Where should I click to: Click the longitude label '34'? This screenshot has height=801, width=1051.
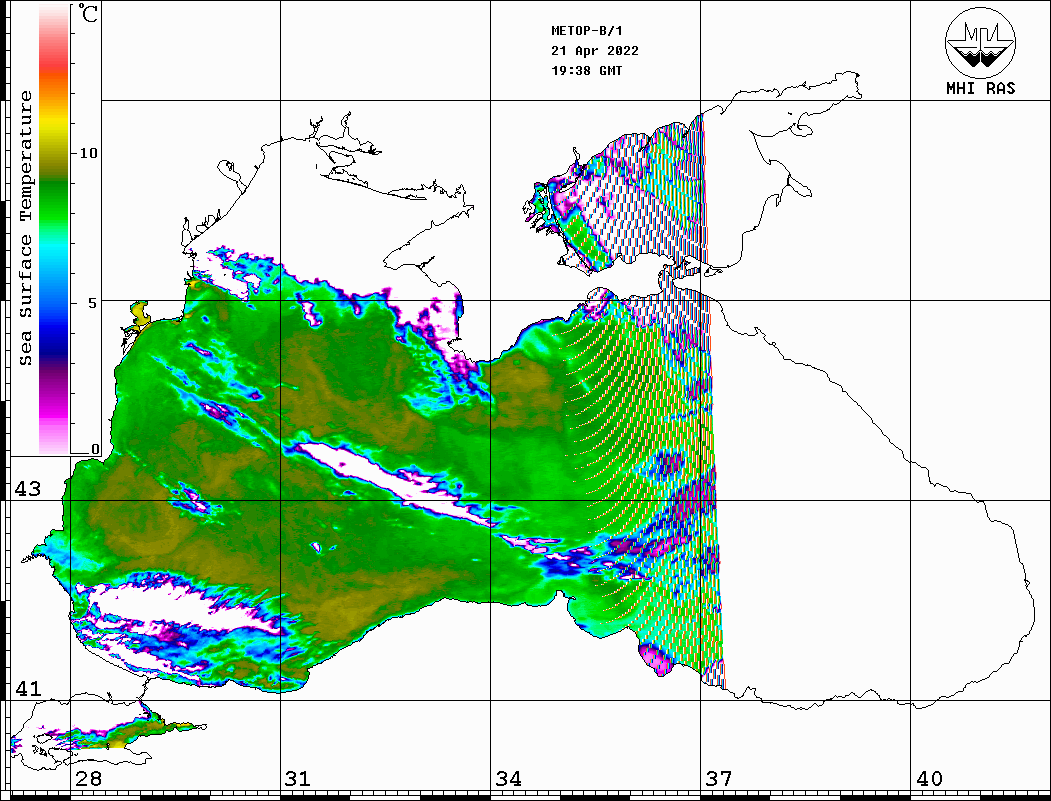click(508, 779)
